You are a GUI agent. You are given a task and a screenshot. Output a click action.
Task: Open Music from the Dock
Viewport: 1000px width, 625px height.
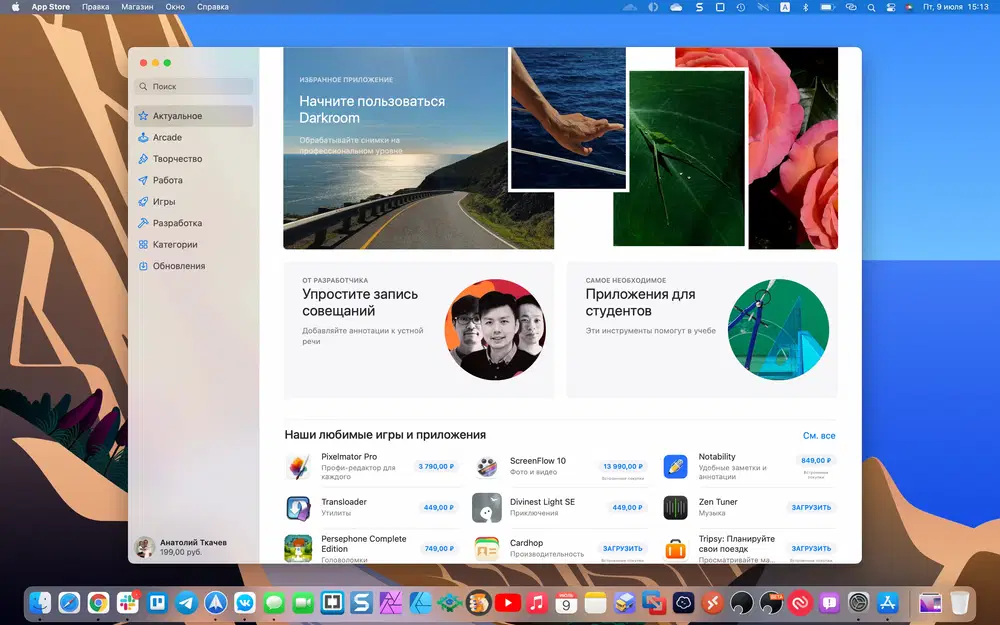tap(537, 602)
